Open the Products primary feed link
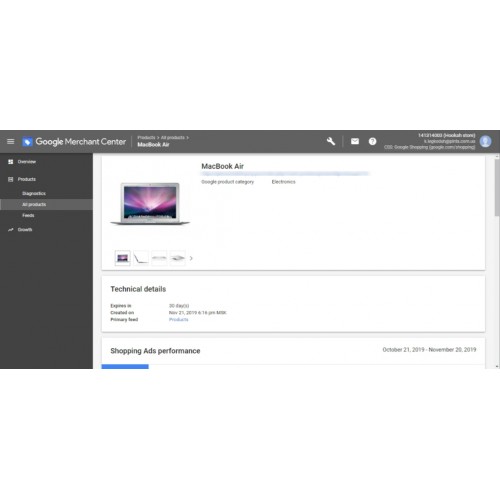500x500 pixels. point(179,319)
